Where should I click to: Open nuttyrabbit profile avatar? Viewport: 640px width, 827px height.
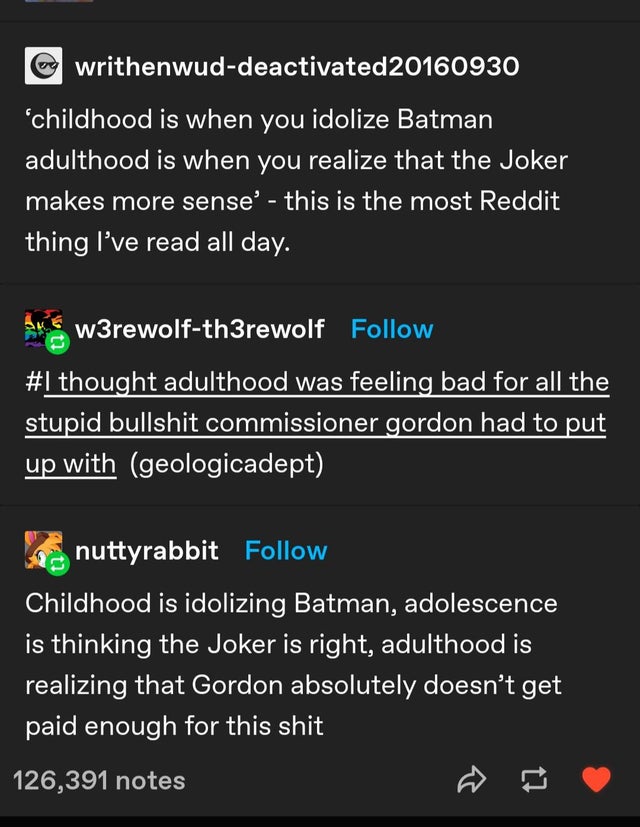click(x=43, y=550)
